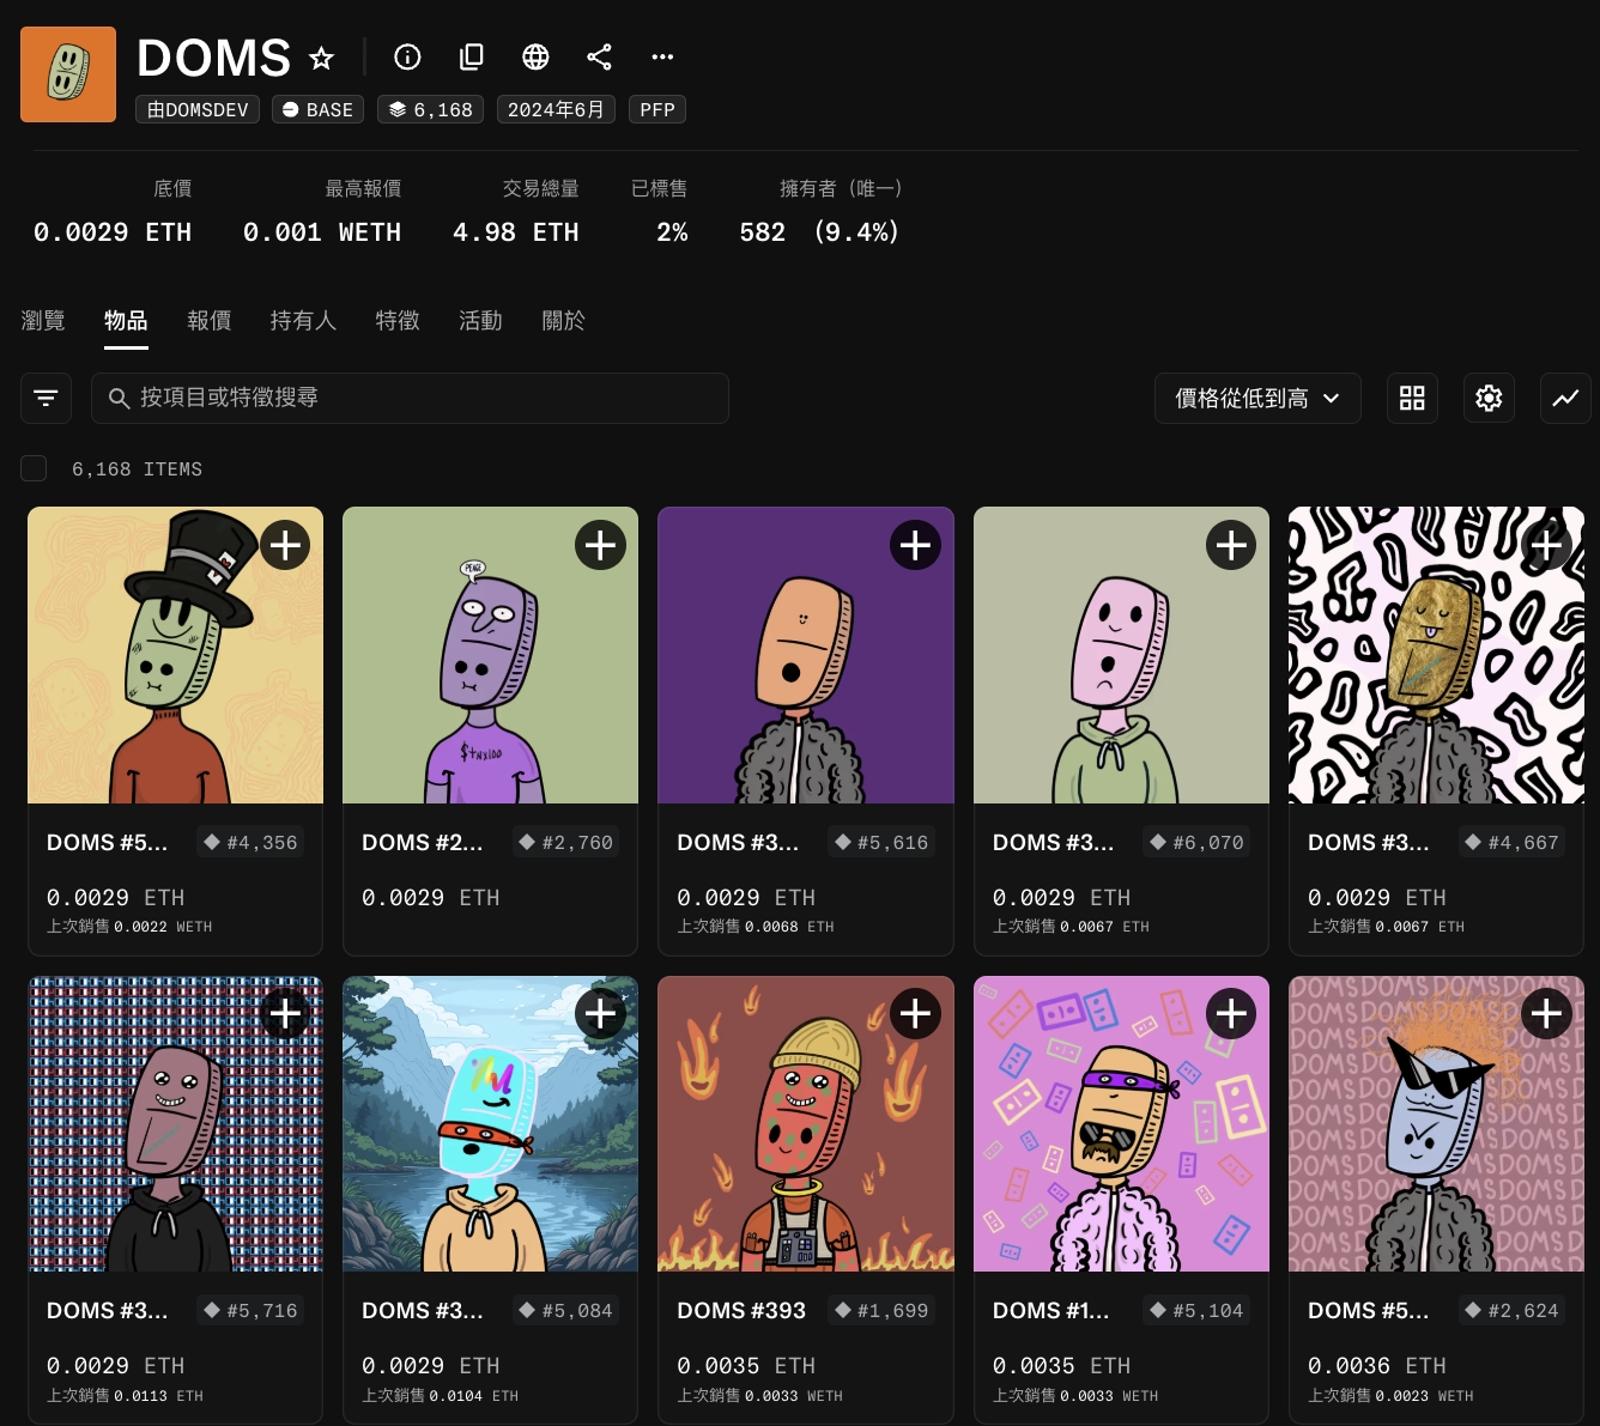The width and height of the screenshot is (1600, 1426).
Task: Add rank #4,356 item to cart
Action: [x=285, y=545]
